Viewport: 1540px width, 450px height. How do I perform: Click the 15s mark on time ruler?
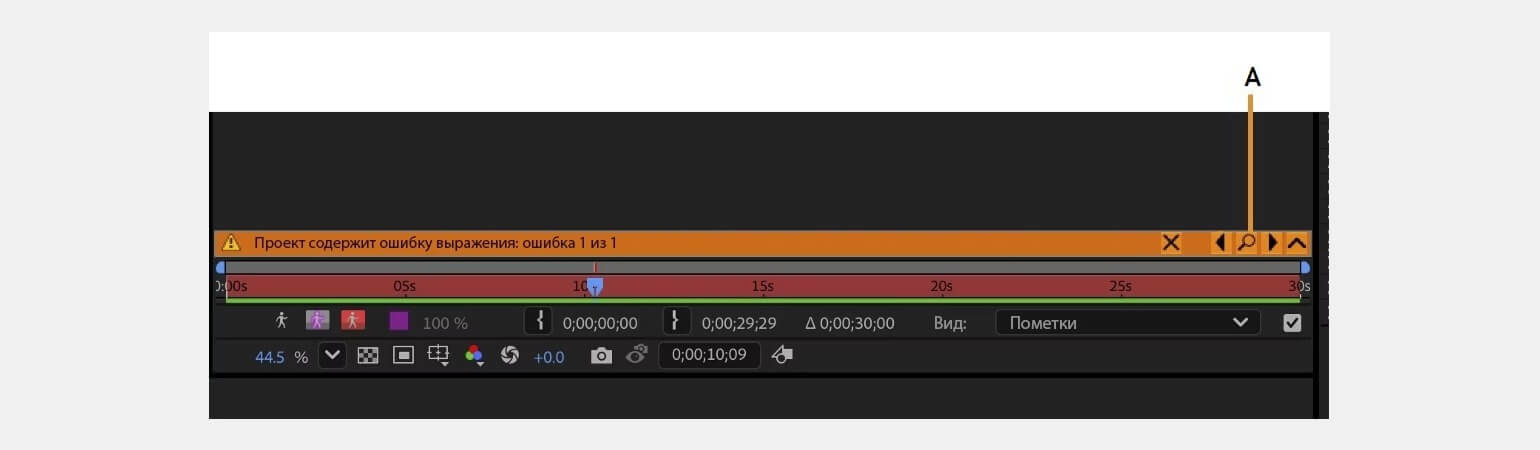[x=762, y=287]
